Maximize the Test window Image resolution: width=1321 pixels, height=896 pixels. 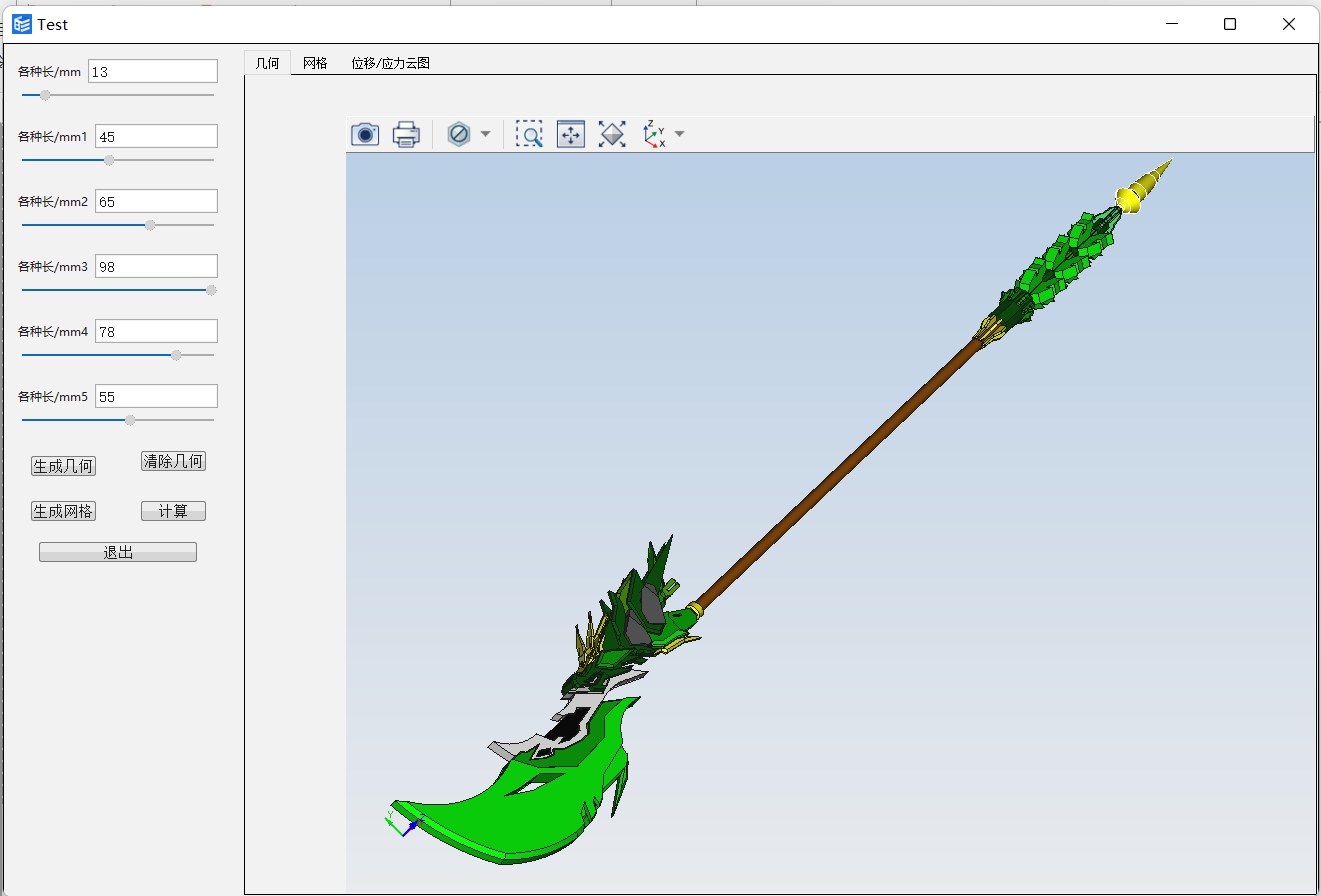click(1230, 24)
